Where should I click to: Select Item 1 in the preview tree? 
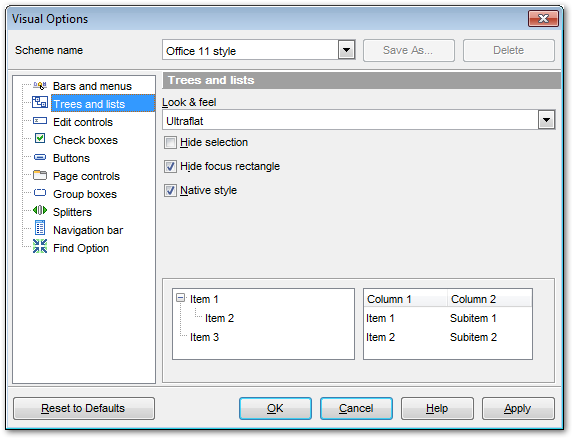click(204, 299)
